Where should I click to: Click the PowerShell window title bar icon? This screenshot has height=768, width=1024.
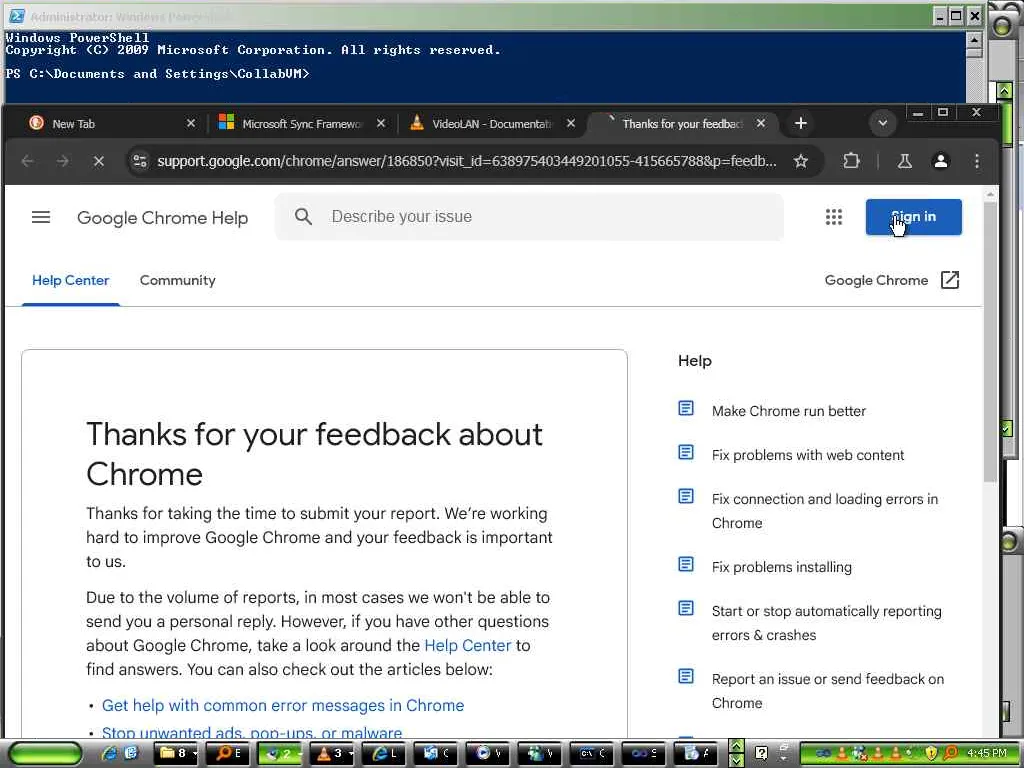pyautogui.click(x=17, y=16)
